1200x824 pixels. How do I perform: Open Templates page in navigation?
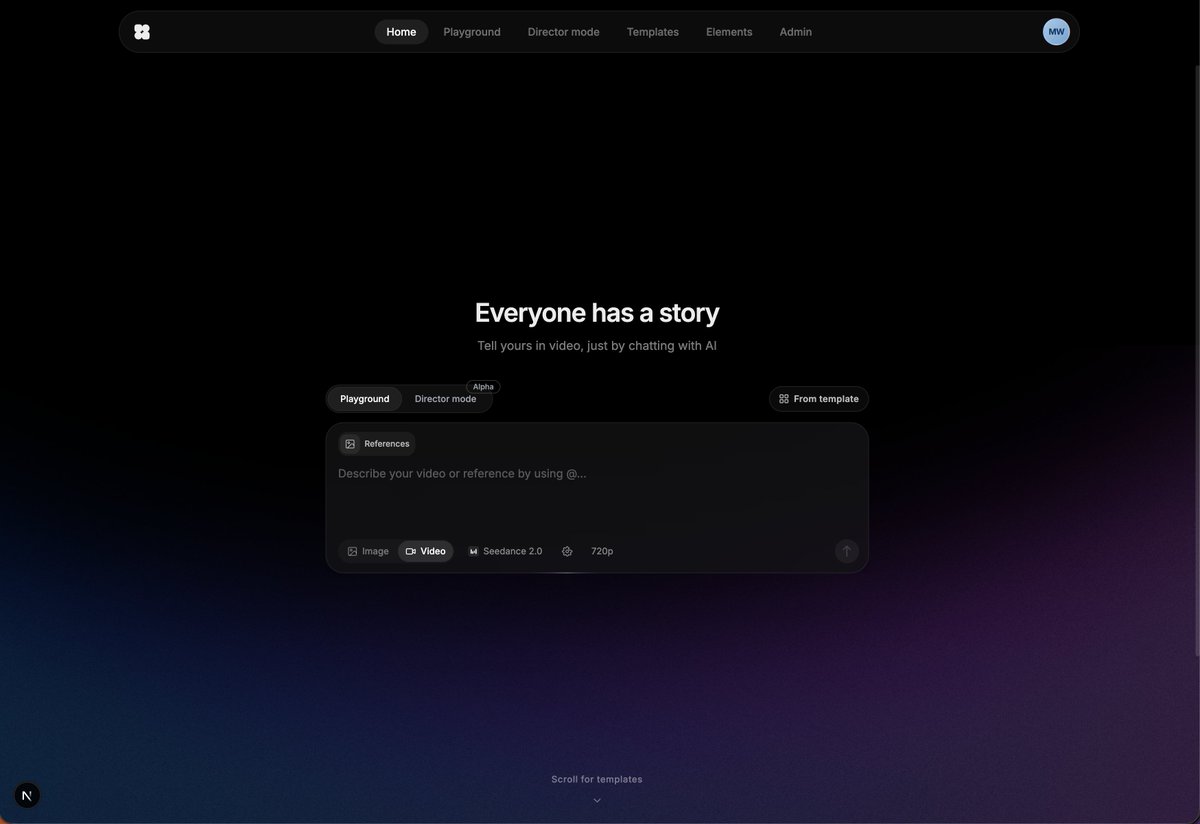click(x=653, y=32)
